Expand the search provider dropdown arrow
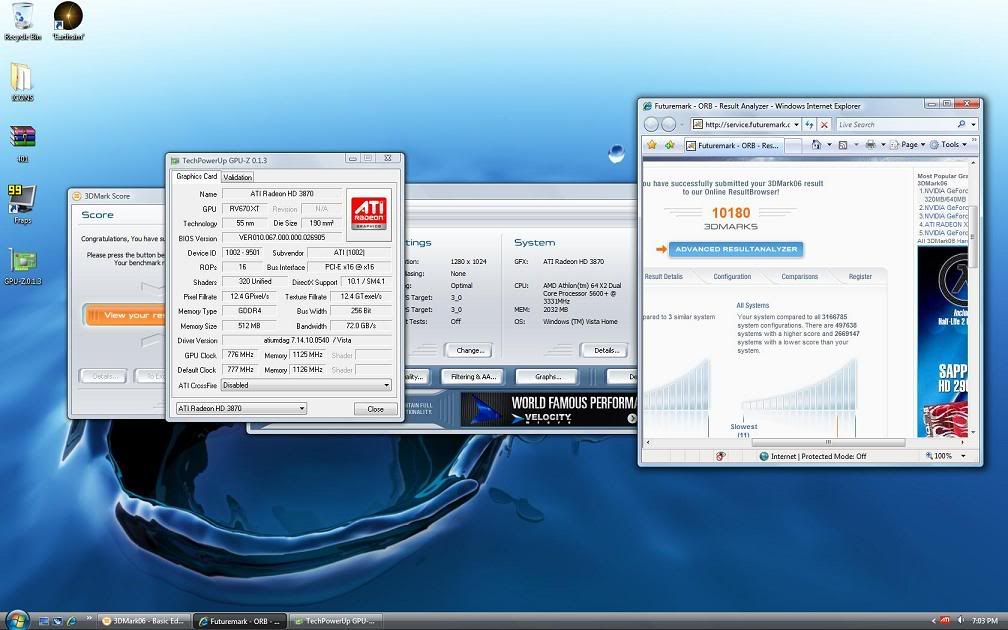Image resolution: width=1008 pixels, height=630 pixels. (973, 124)
